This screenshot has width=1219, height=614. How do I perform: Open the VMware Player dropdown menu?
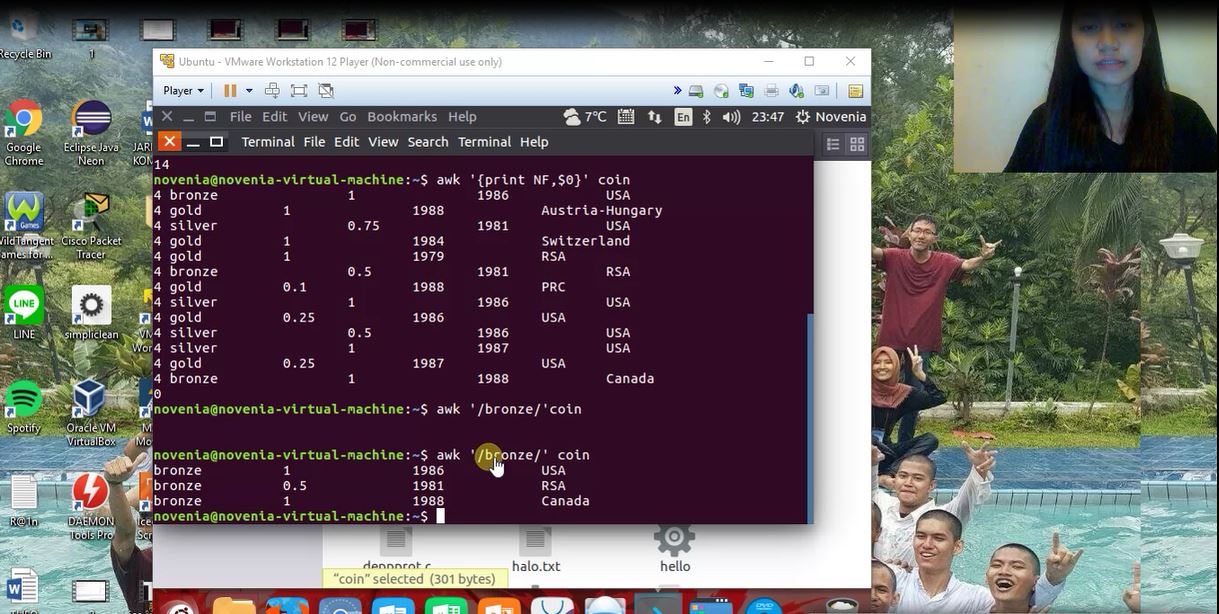pyautogui.click(x=183, y=90)
